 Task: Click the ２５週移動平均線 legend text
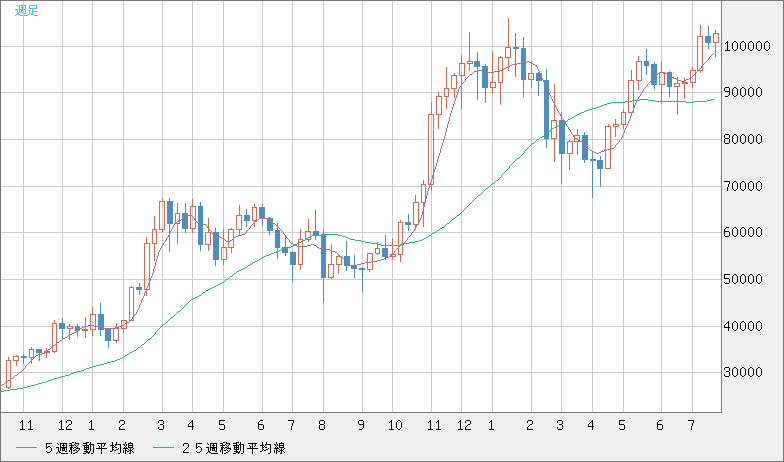(x=233, y=448)
